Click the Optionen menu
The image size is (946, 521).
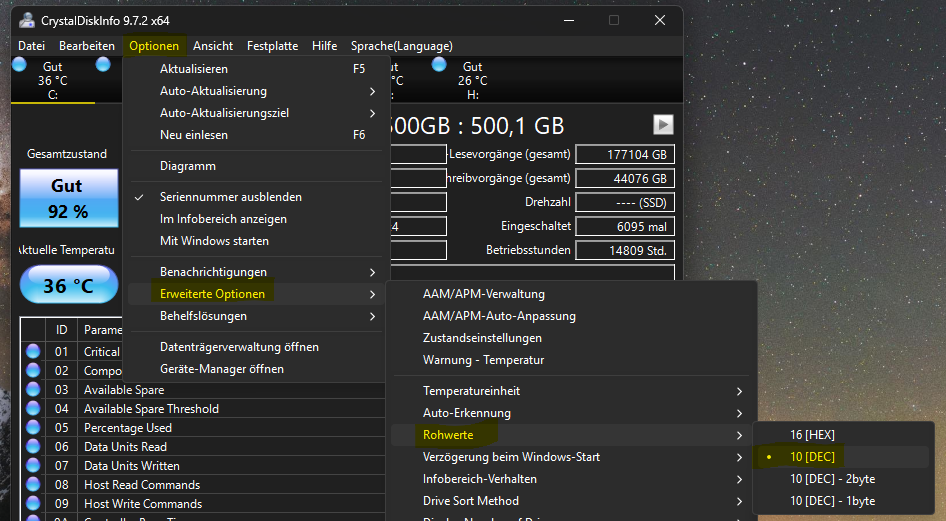tap(154, 46)
